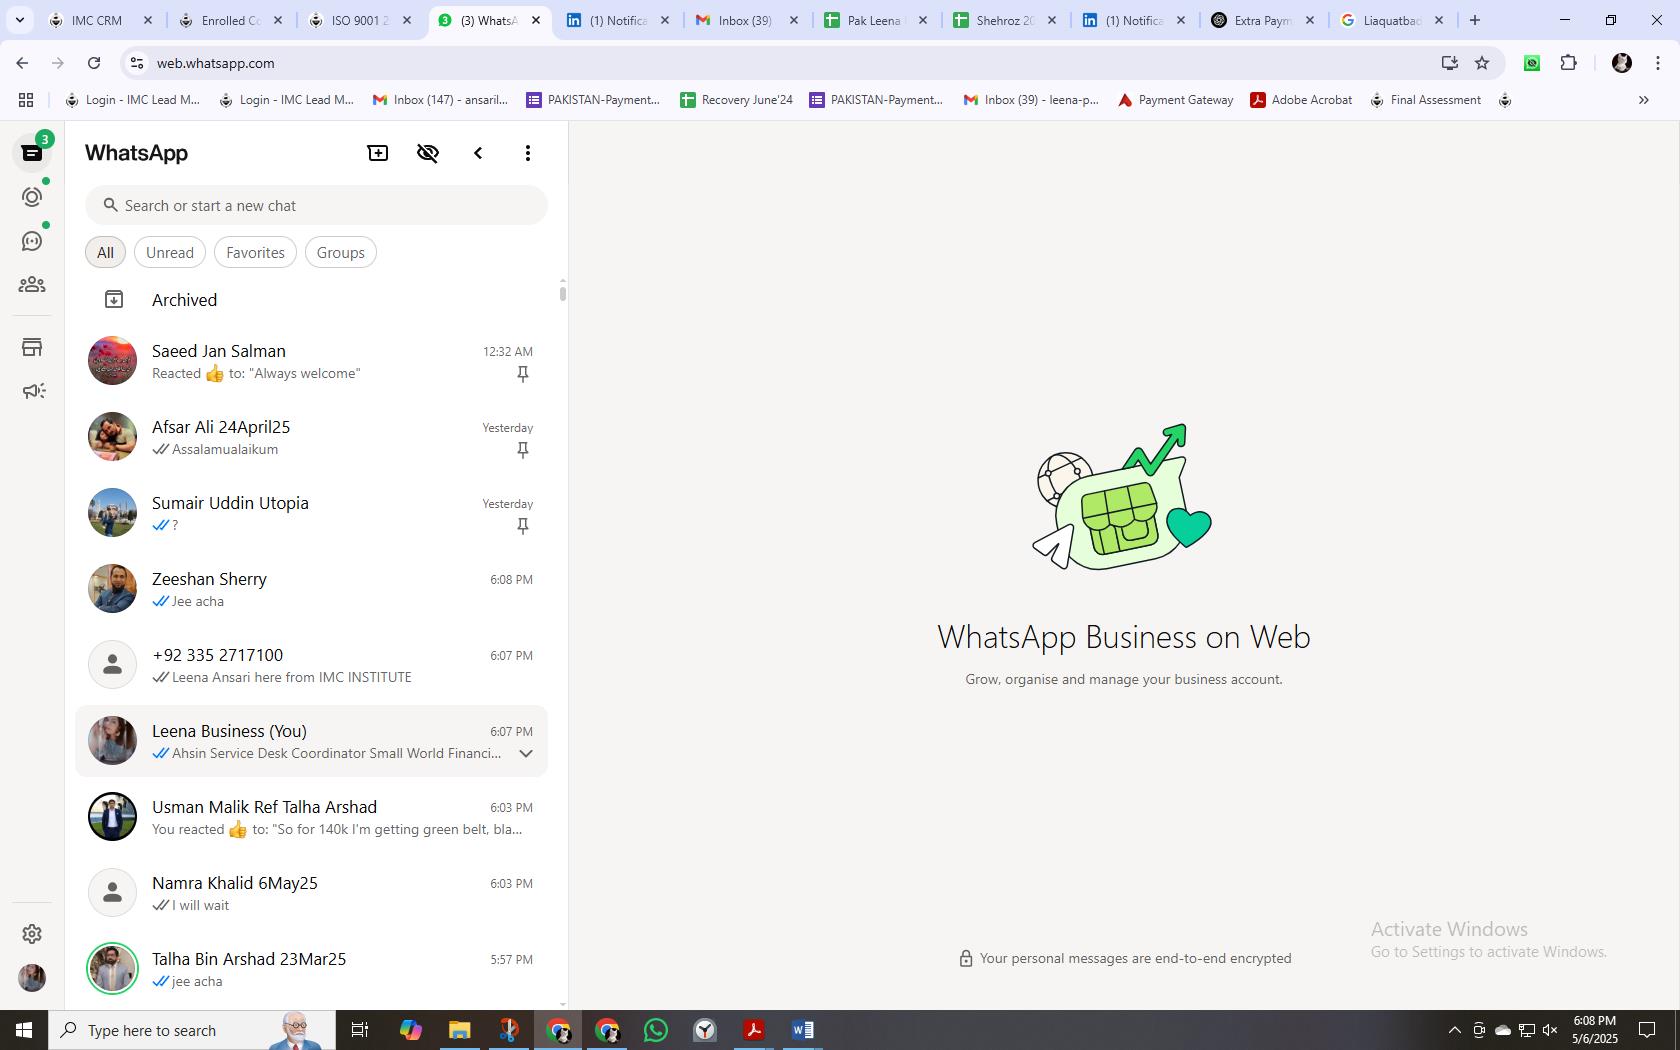
Task: Open Usman Malik Ref Talha Arshad chat
Action: (312, 817)
